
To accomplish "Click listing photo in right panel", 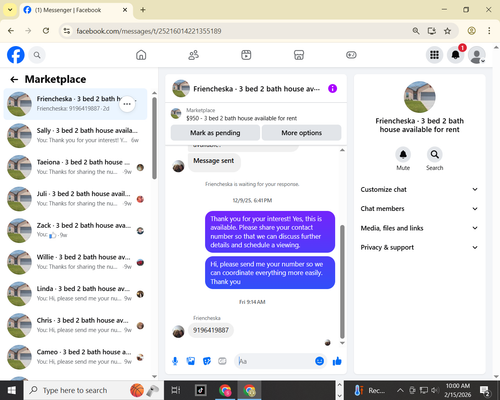I will pos(419,97).
